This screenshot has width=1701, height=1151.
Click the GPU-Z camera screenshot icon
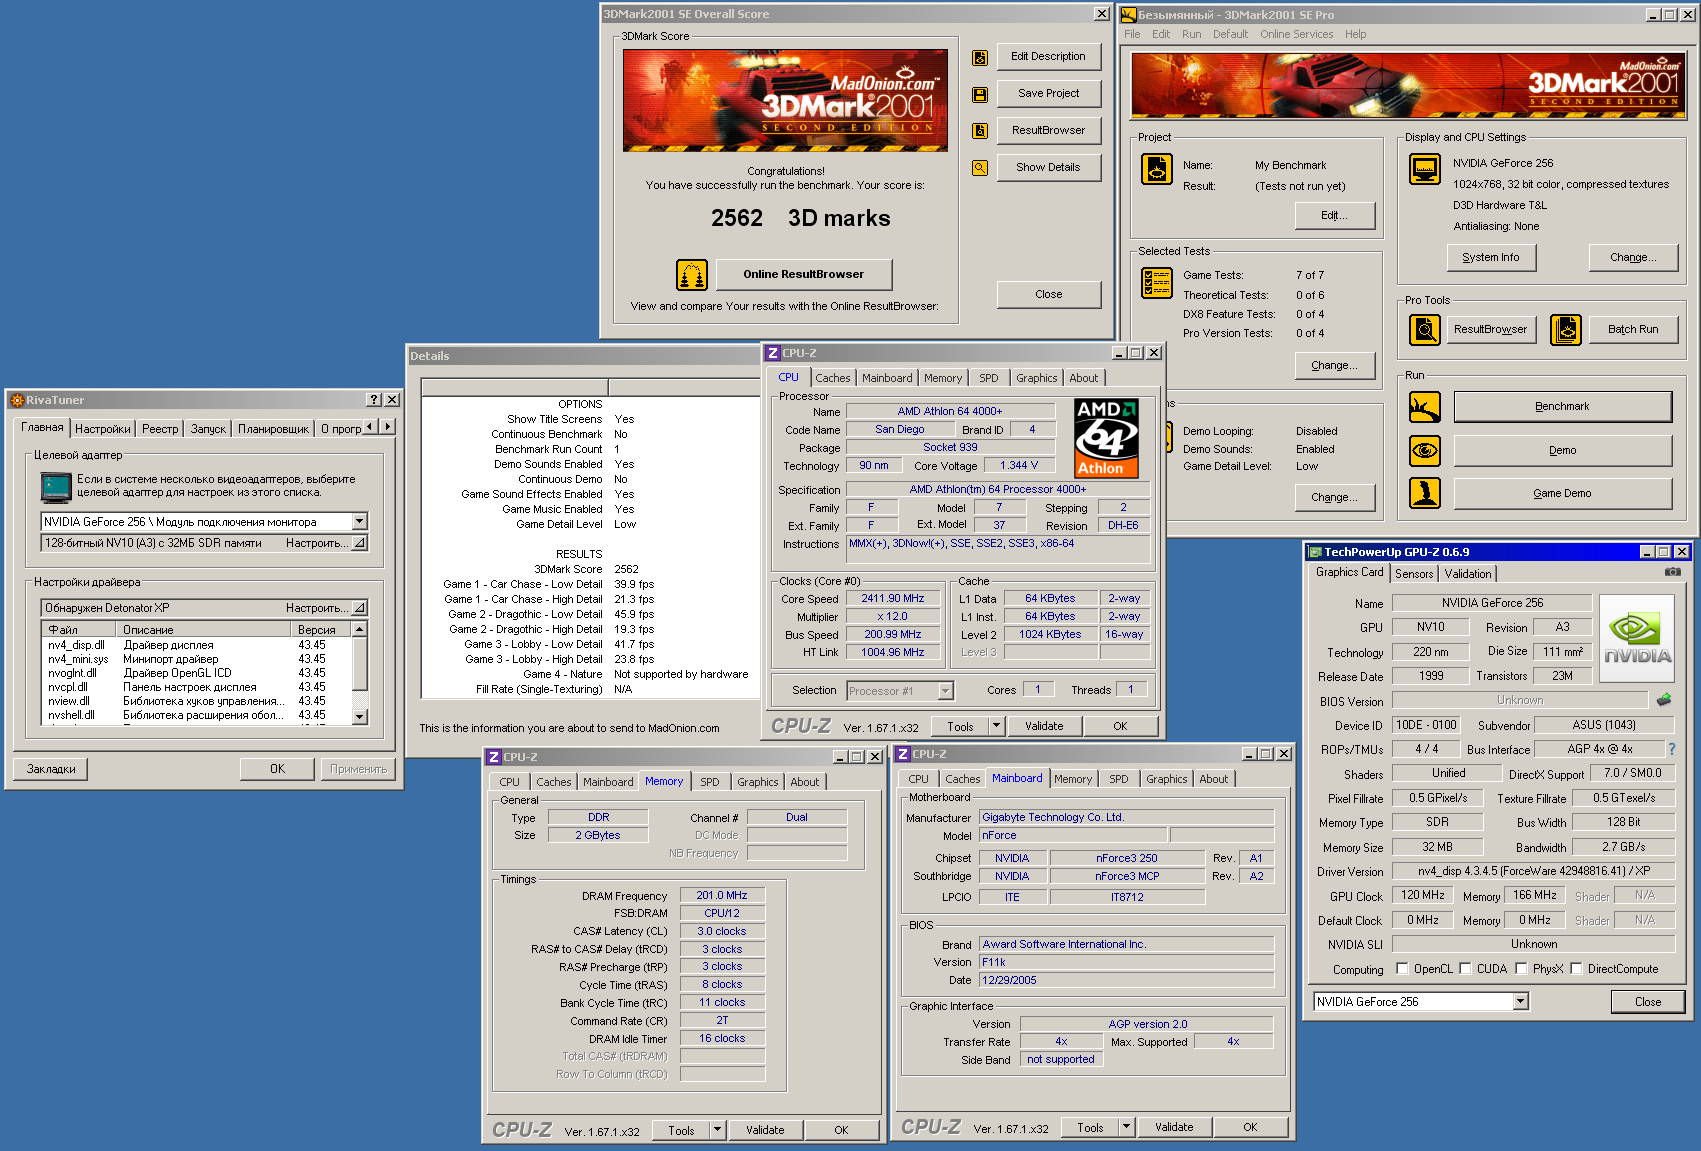1672,572
